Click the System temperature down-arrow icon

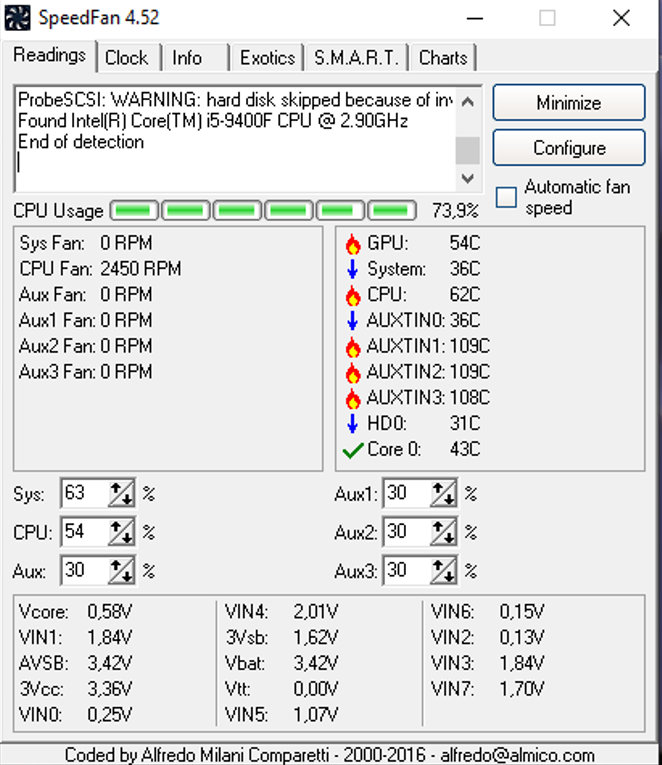(352, 269)
